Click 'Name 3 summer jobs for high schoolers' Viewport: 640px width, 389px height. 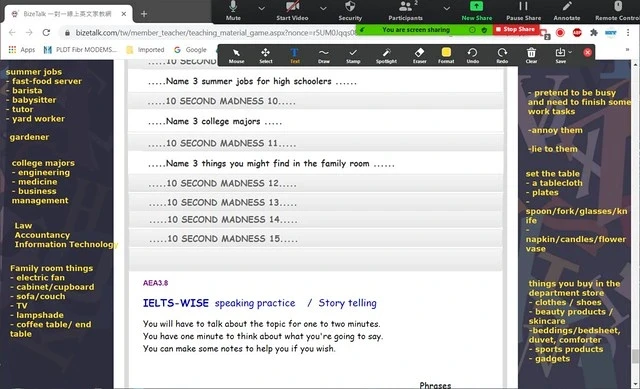[252, 81]
